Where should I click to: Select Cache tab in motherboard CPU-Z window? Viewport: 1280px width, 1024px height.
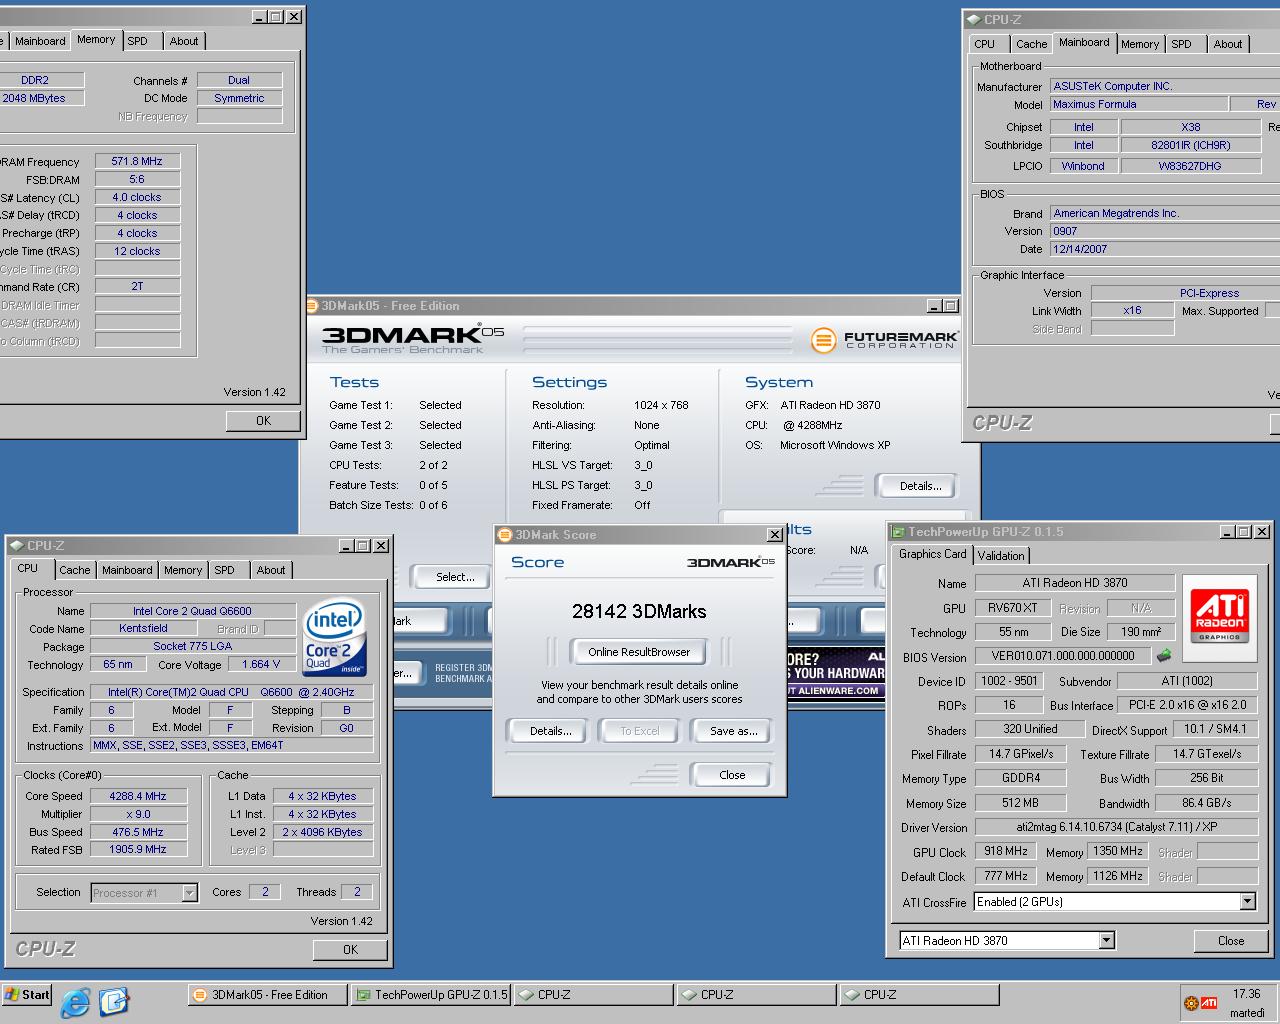(x=1031, y=44)
